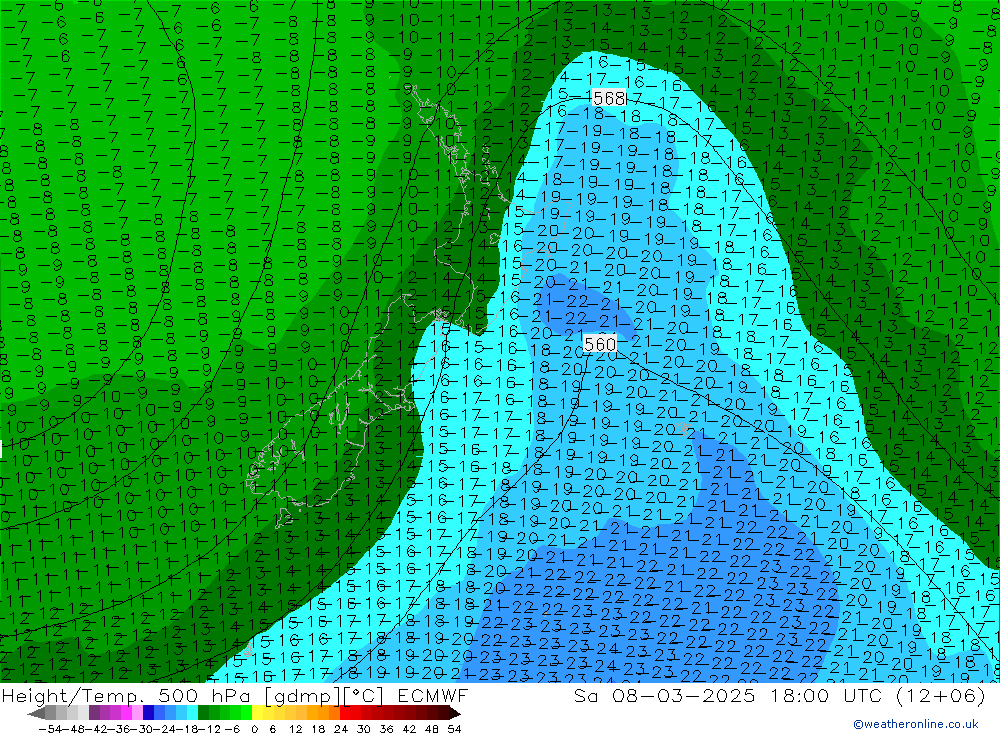Click the -24 legend value
The width and height of the screenshot is (1000, 733).
click(165, 729)
